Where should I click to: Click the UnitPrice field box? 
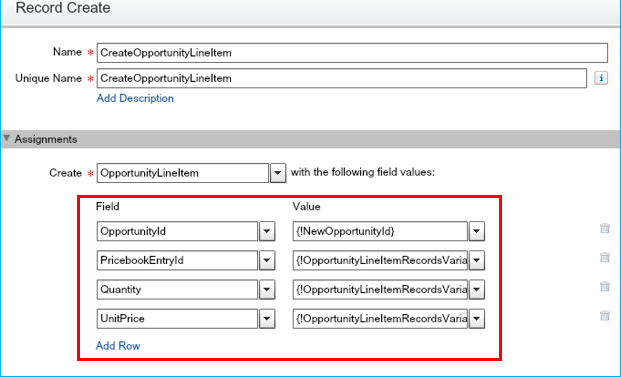point(177,318)
